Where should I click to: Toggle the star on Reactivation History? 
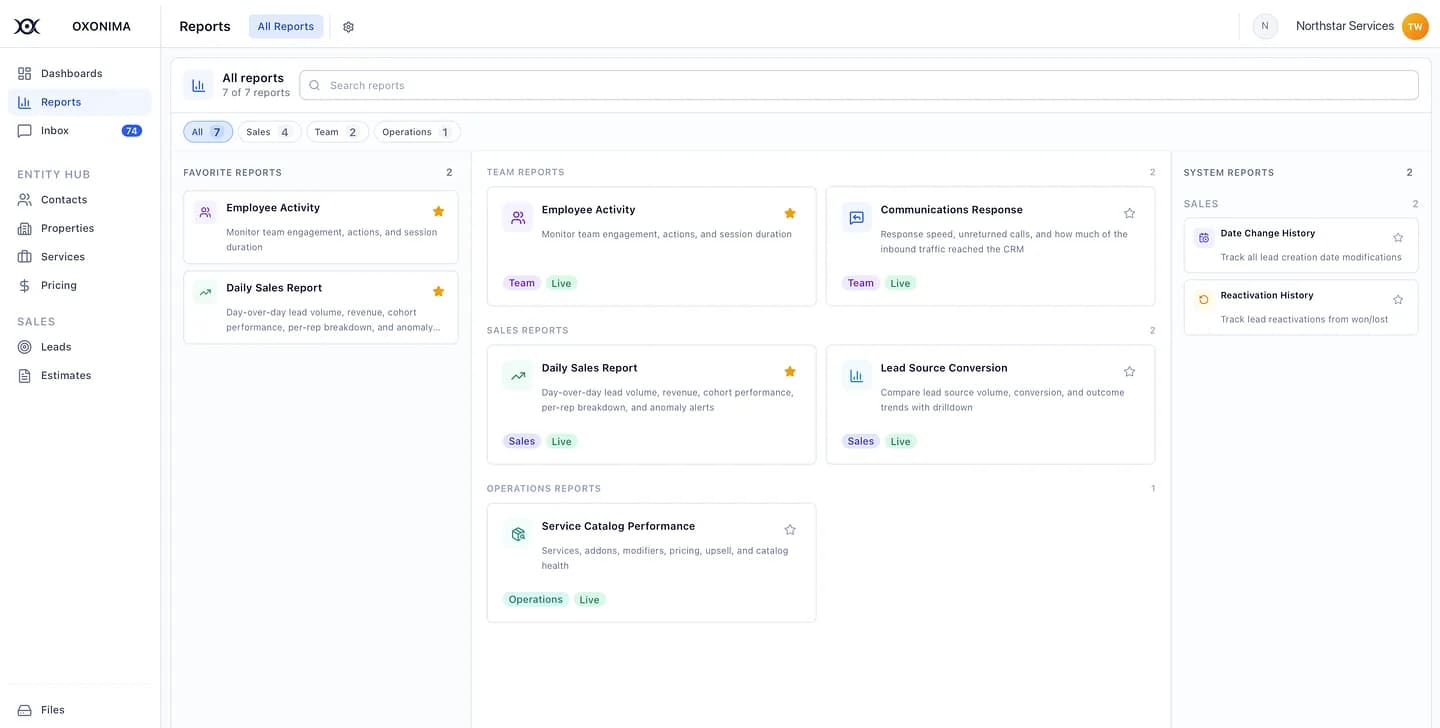[x=1398, y=300]
